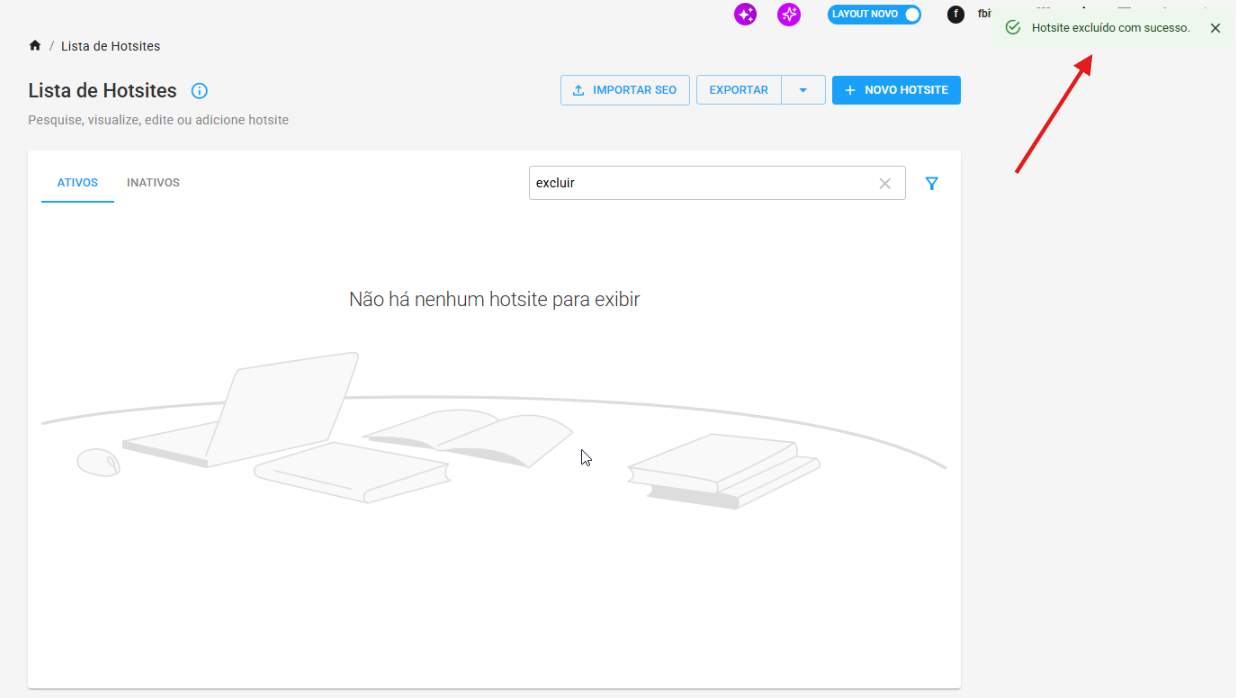Go to home via breadcrumb house icon
Image resolution: width=1236 pixels, height=698 pixels.
[x=35, y=46]
